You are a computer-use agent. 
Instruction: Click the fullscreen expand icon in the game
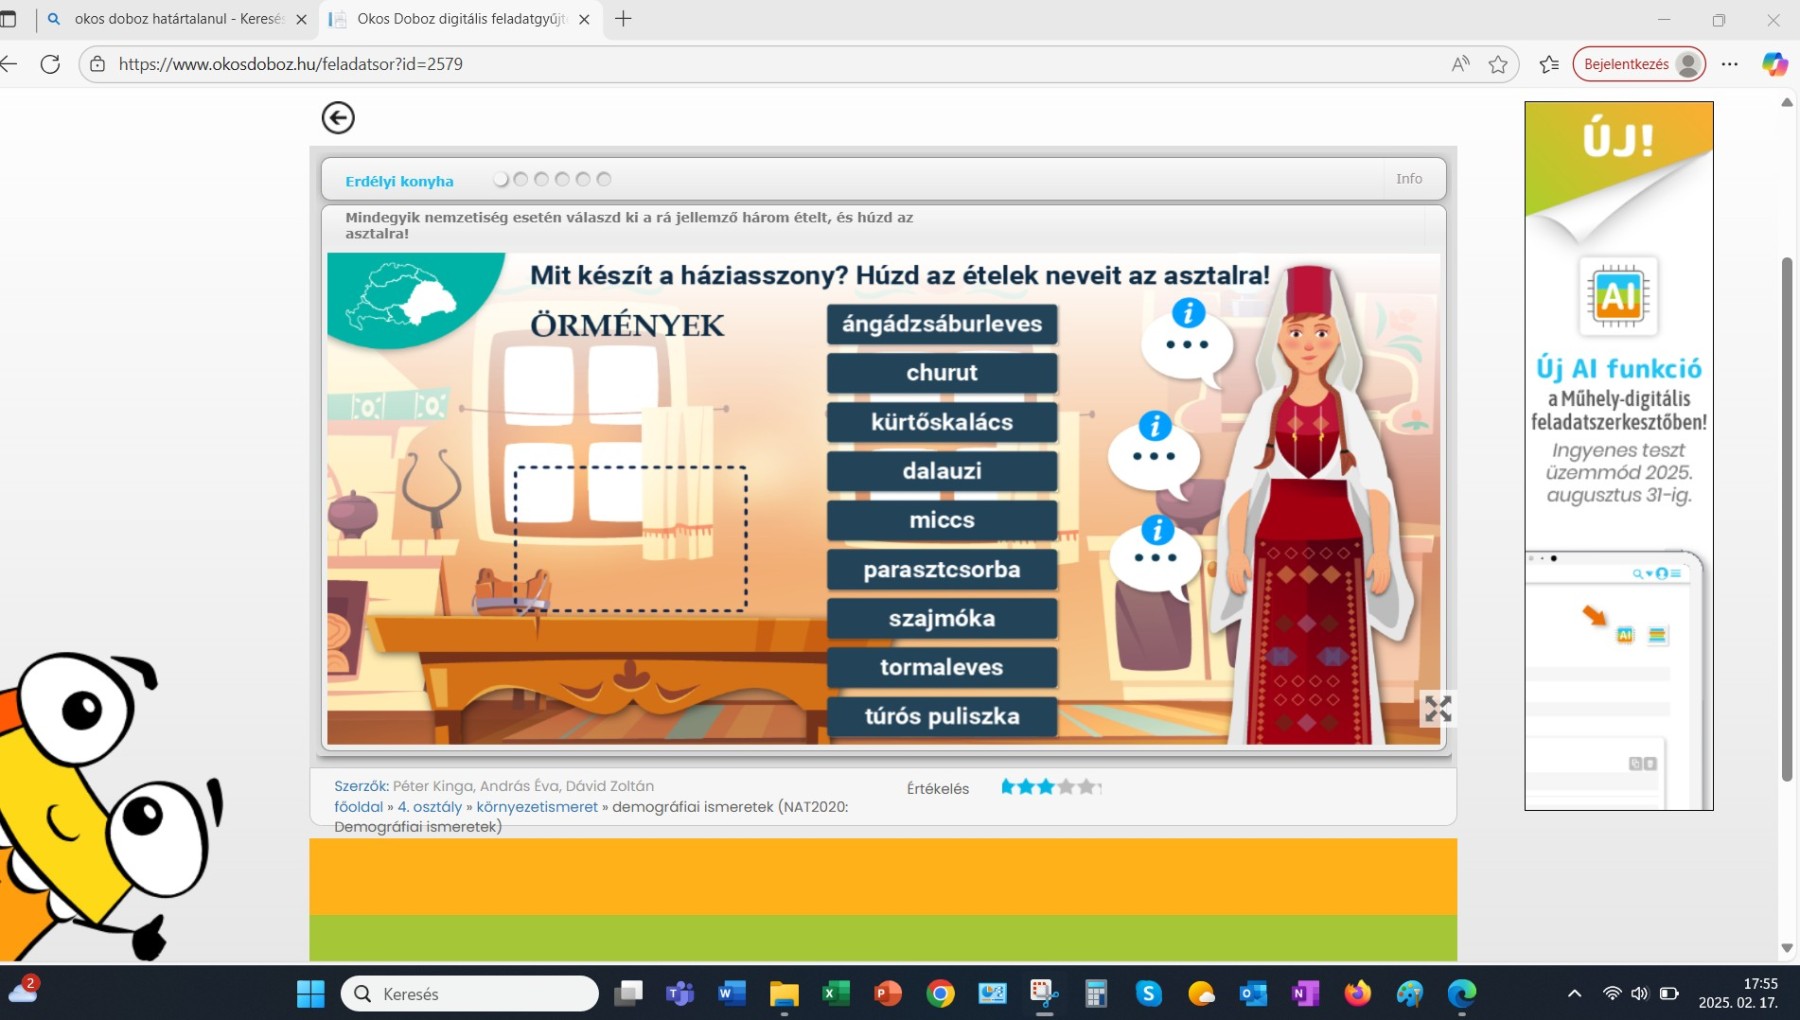coord(1437,709)
